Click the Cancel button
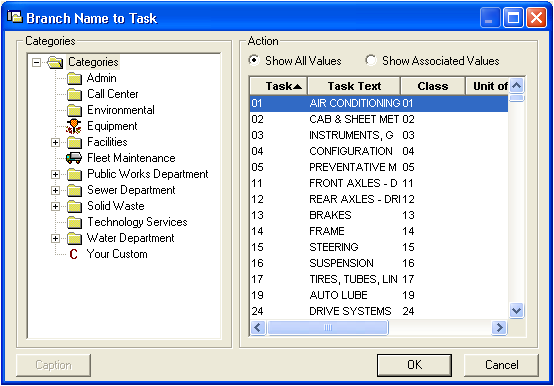Screen dimensions: 554x386 click(x=501, y=365)
